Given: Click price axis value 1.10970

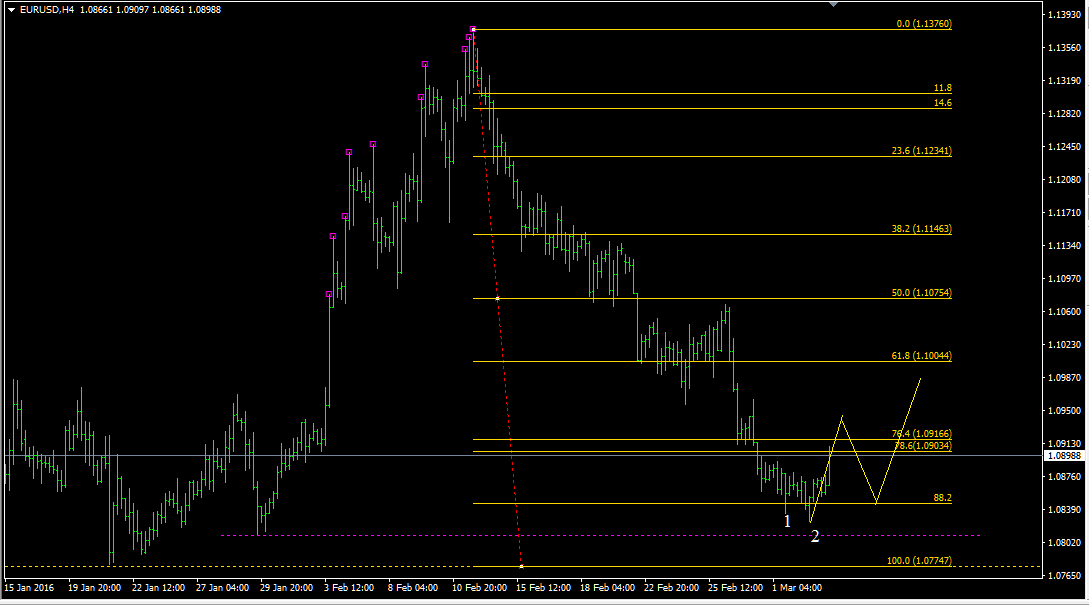Looking at the screenshot, I should 1064,279.
